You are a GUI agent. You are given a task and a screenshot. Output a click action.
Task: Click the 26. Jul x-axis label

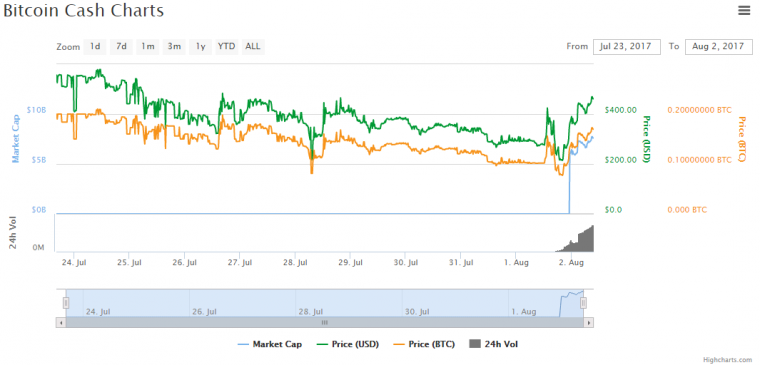185,263
